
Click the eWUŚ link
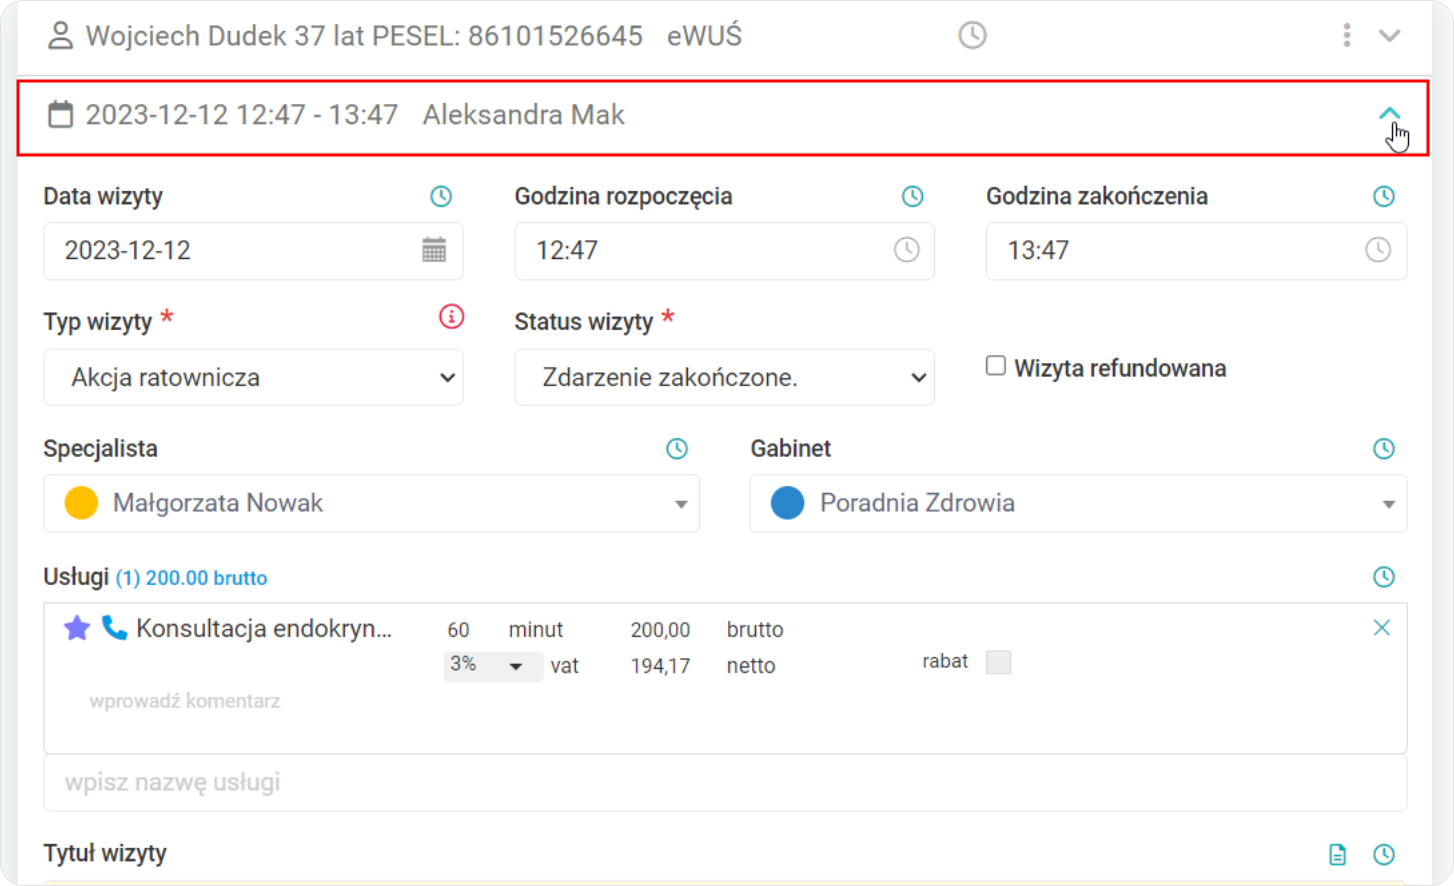(x=704, y=36)
